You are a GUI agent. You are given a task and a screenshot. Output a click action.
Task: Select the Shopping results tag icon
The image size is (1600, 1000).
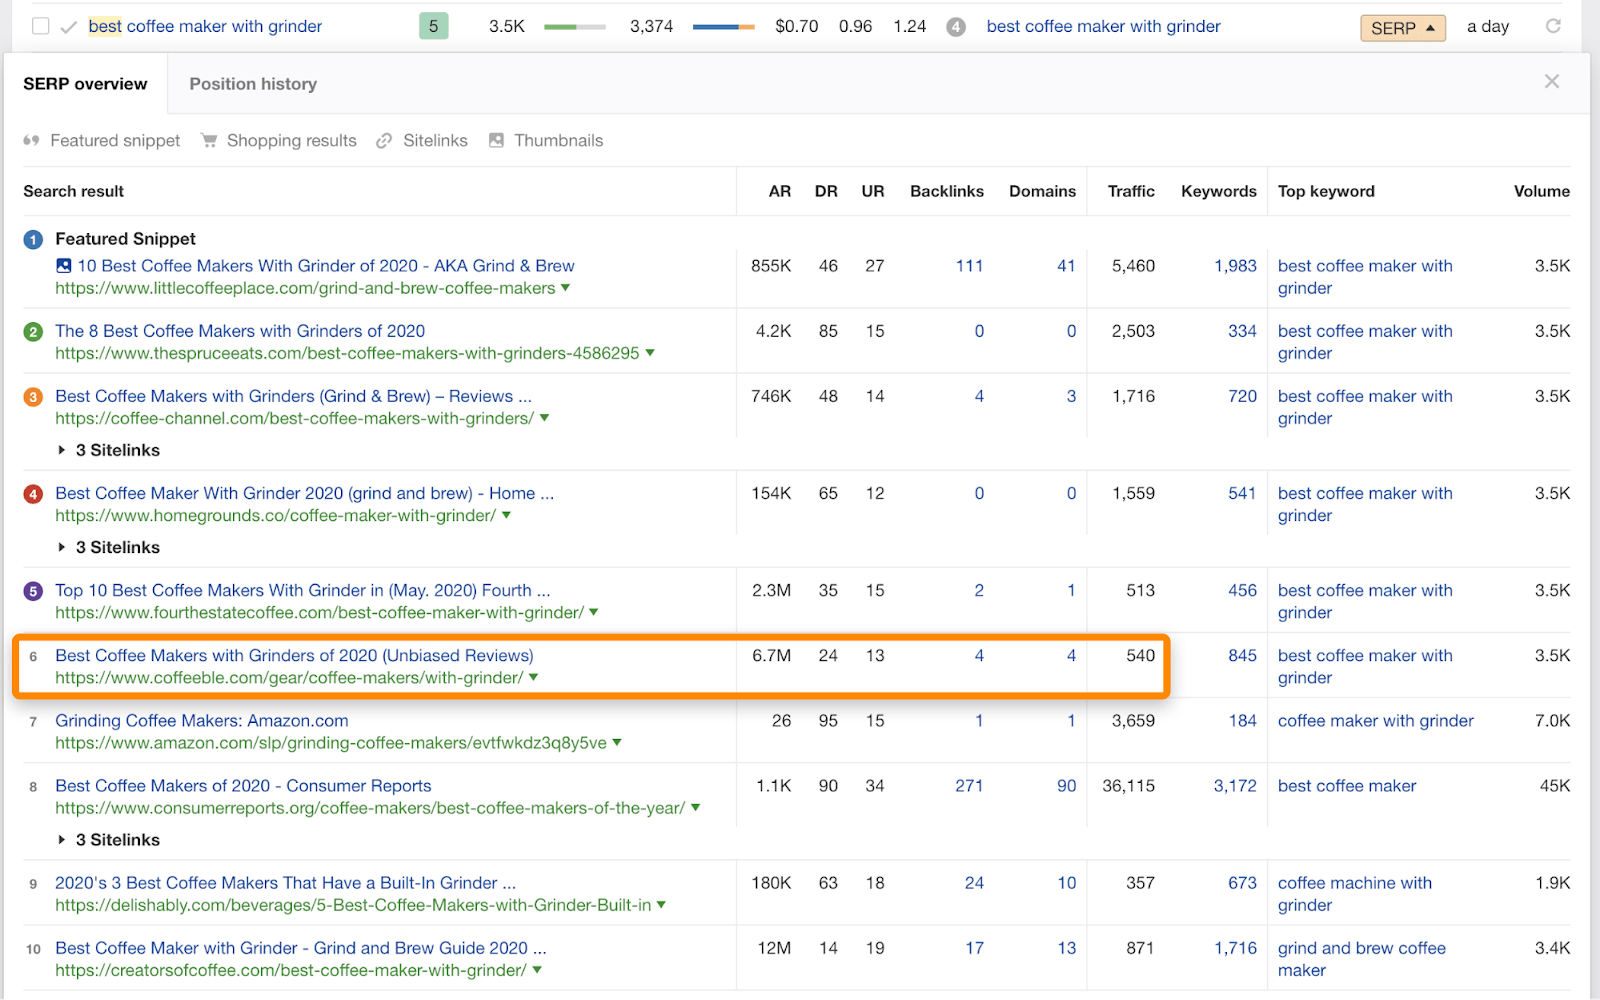tap(209, 140)
